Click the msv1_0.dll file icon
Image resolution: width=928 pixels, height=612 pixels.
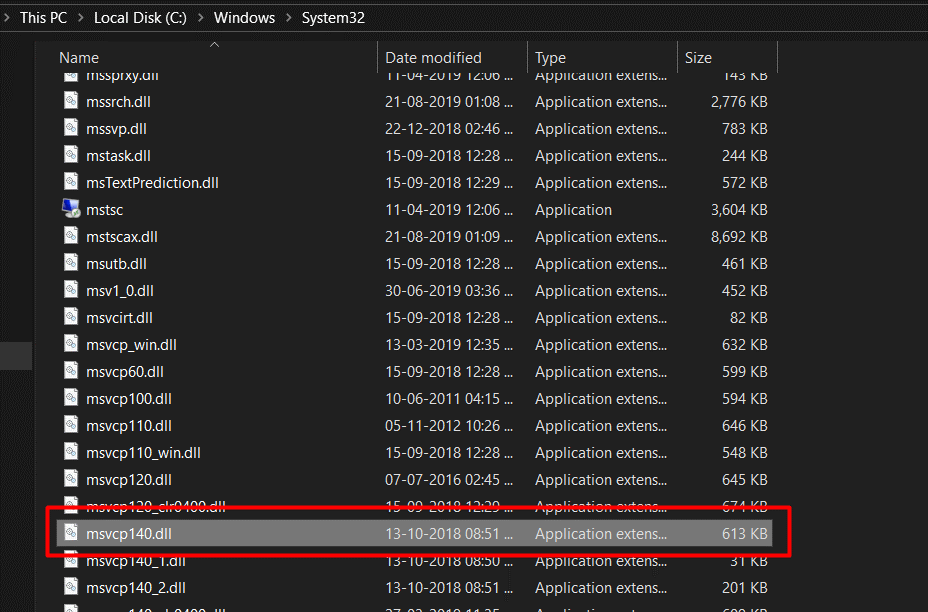pos(71,290)
